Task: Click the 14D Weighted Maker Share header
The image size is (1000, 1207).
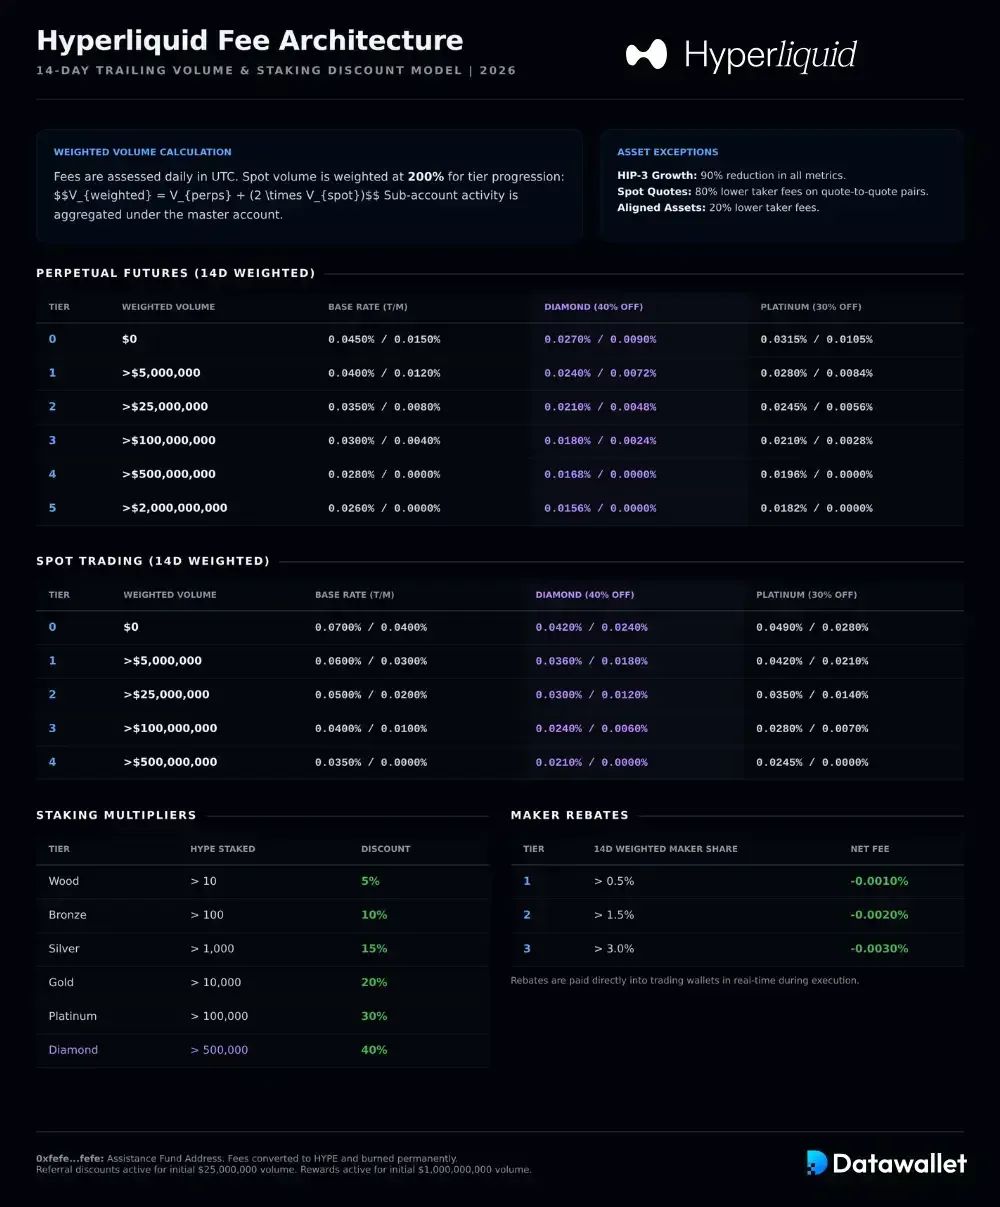Action: [666, 849]
